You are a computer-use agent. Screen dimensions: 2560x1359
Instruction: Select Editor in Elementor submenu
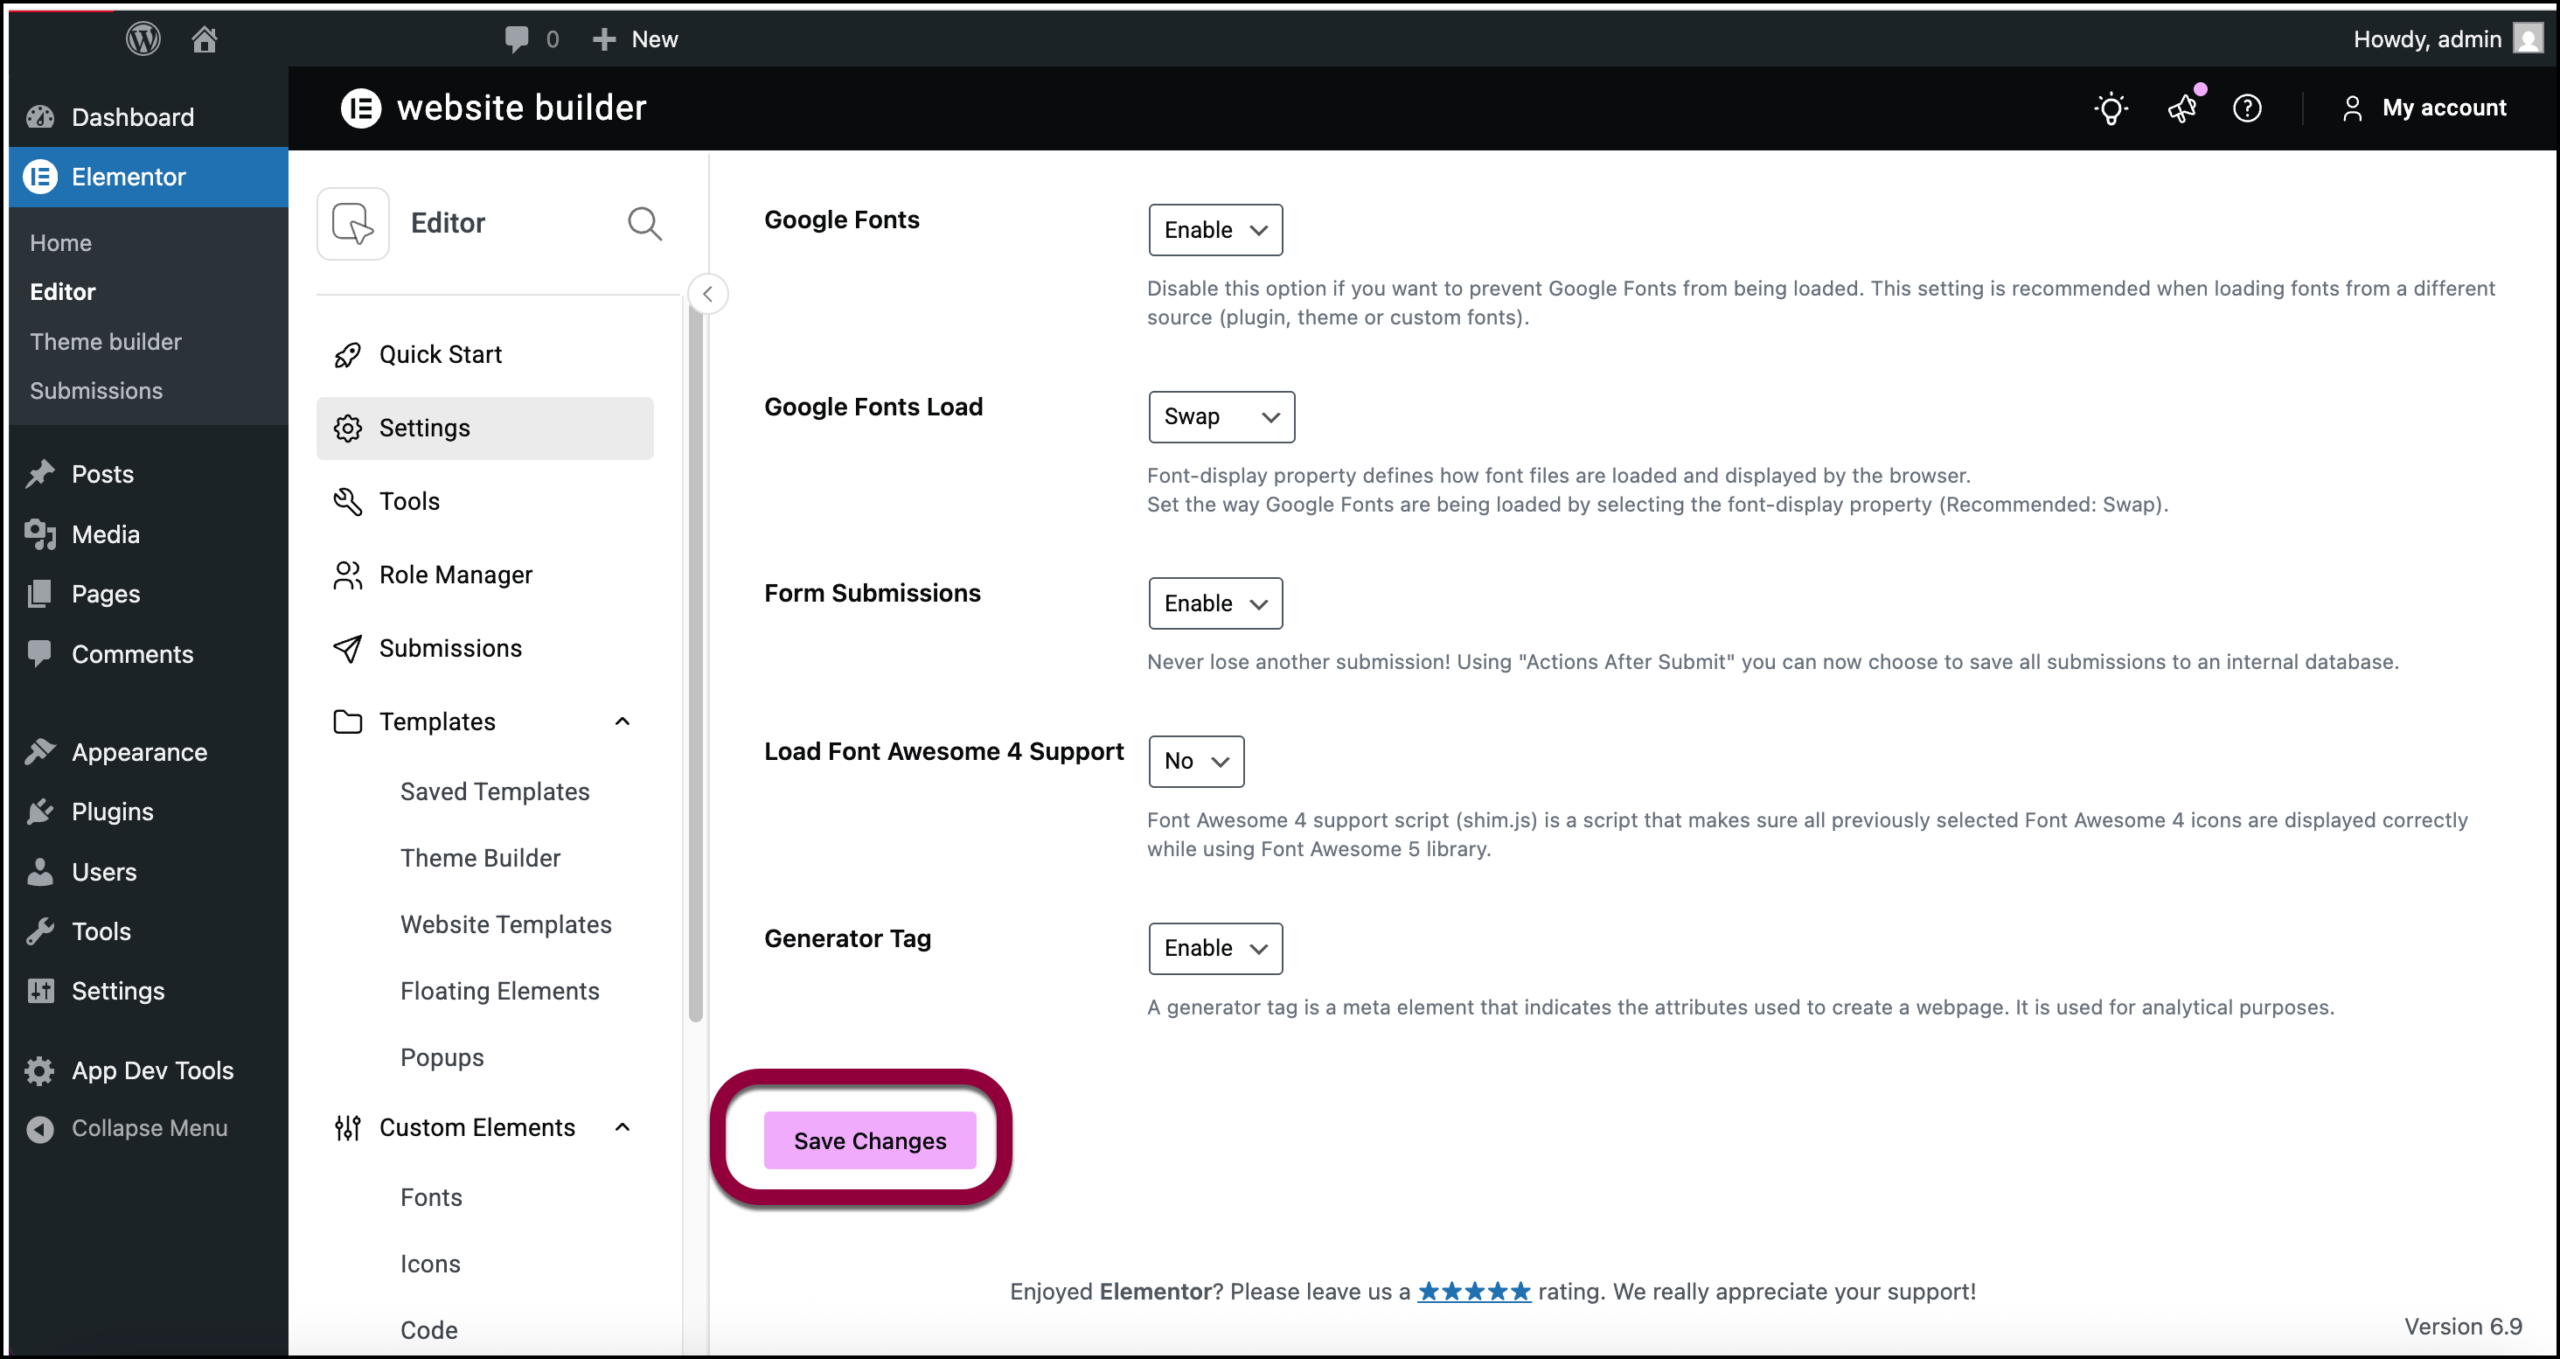pyautogui.click(x=63, y=292)
